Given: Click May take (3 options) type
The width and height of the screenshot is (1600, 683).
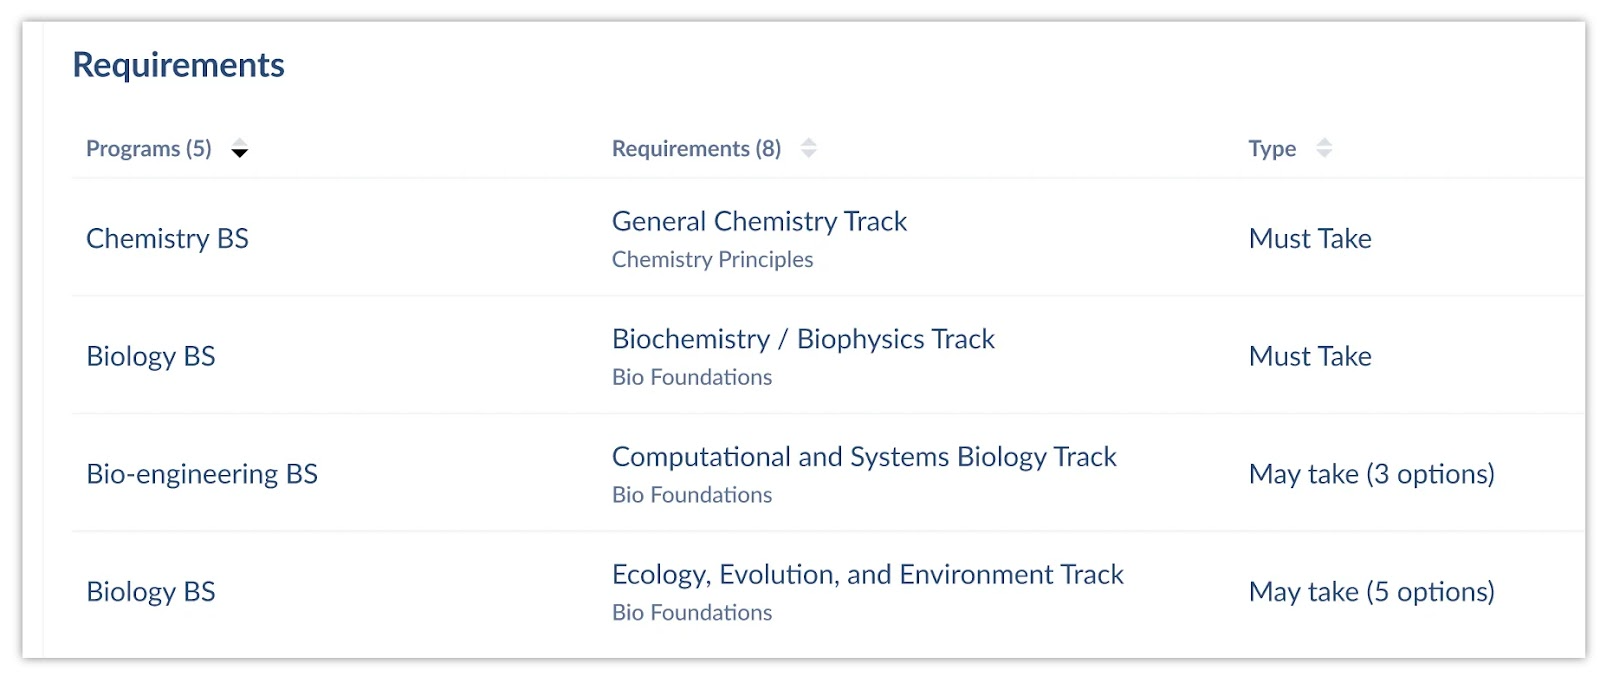Looking at the screenshot, I should point(1371,474).
